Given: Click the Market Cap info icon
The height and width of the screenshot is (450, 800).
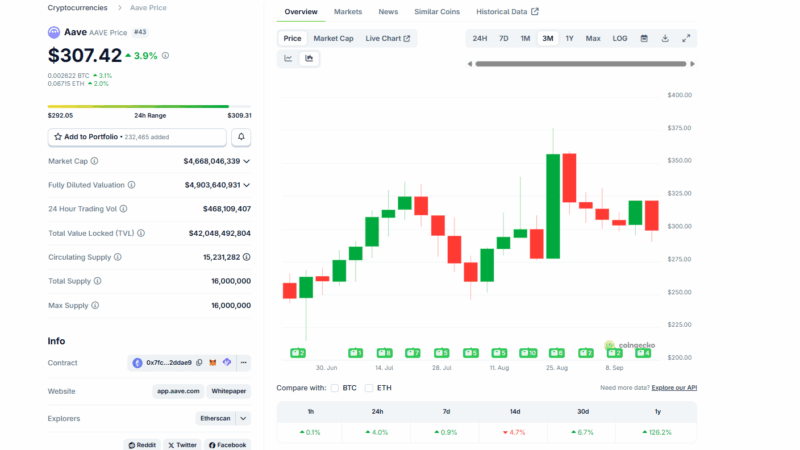Looking at the screenshot, I should (95, 161).
